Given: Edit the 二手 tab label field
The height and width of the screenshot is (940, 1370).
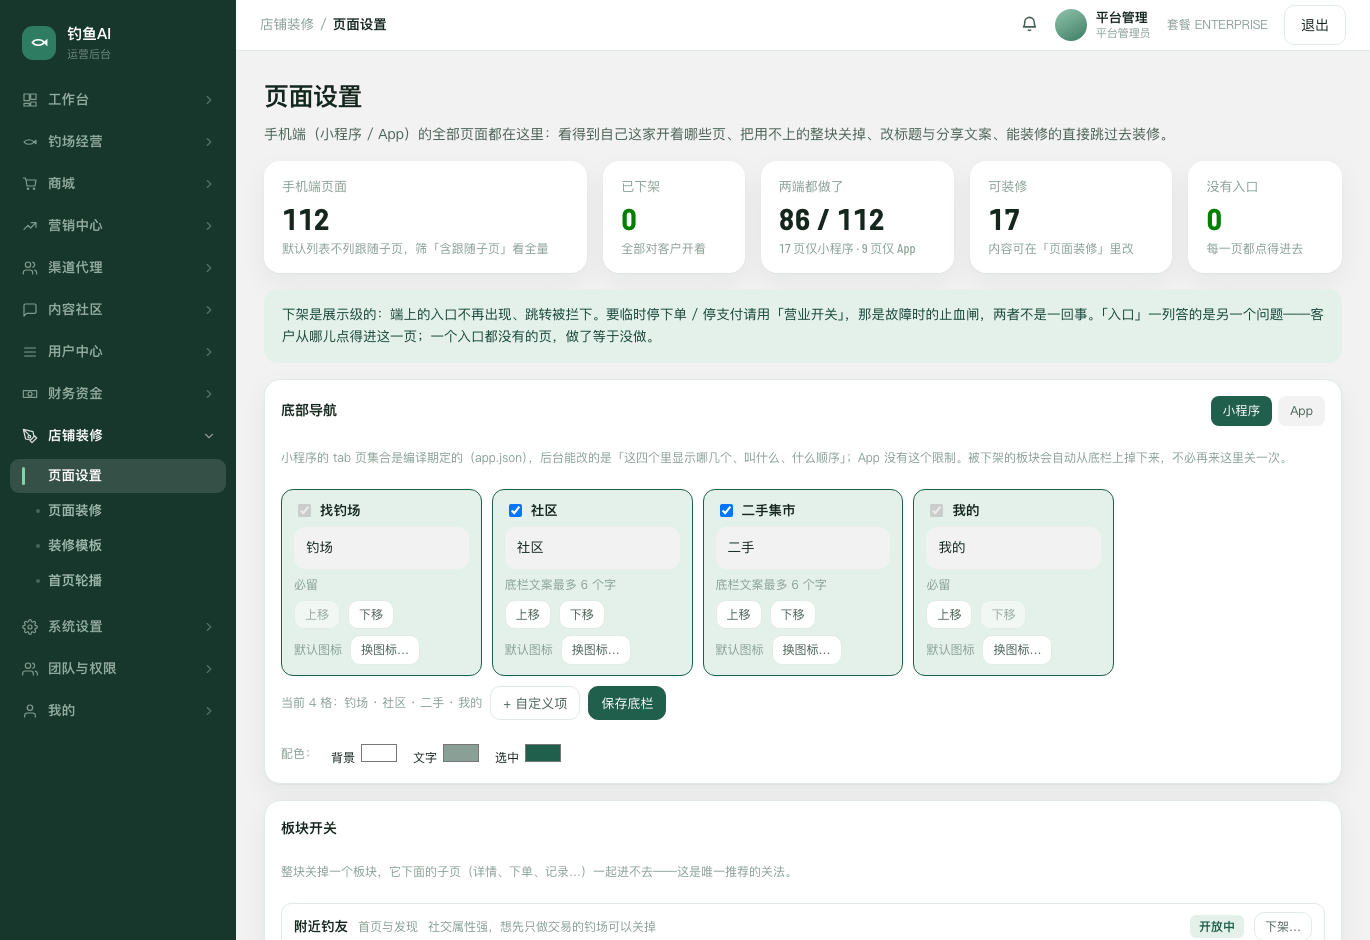Looking at the screenshot, I should [803, 548].
